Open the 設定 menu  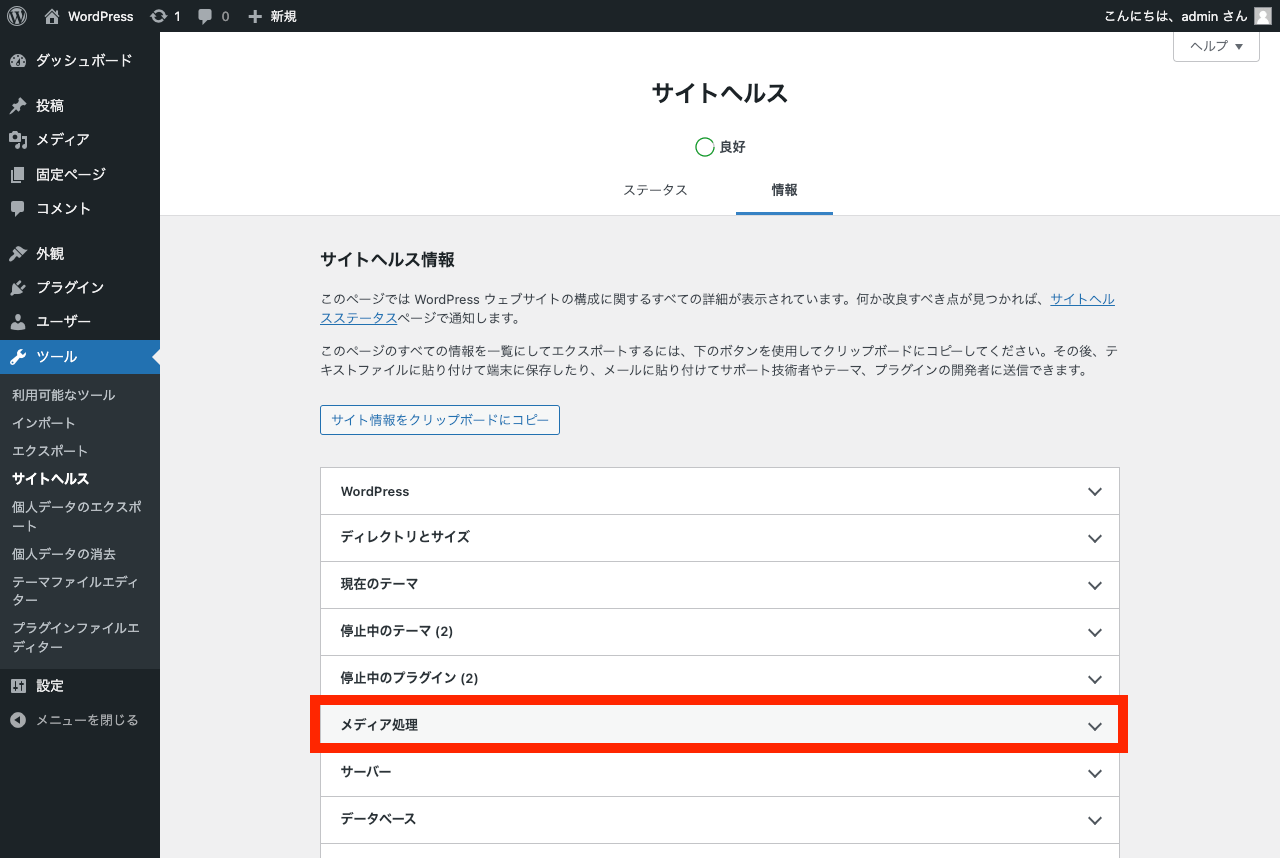pos(80,686)
